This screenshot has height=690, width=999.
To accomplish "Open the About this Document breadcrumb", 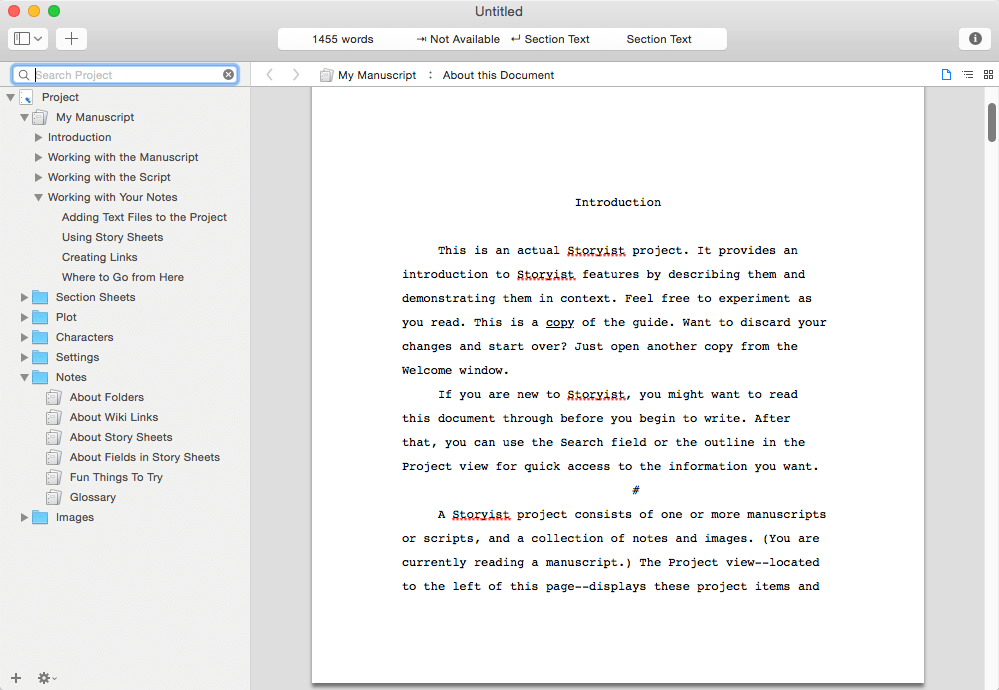I will (x=498, y=74).
